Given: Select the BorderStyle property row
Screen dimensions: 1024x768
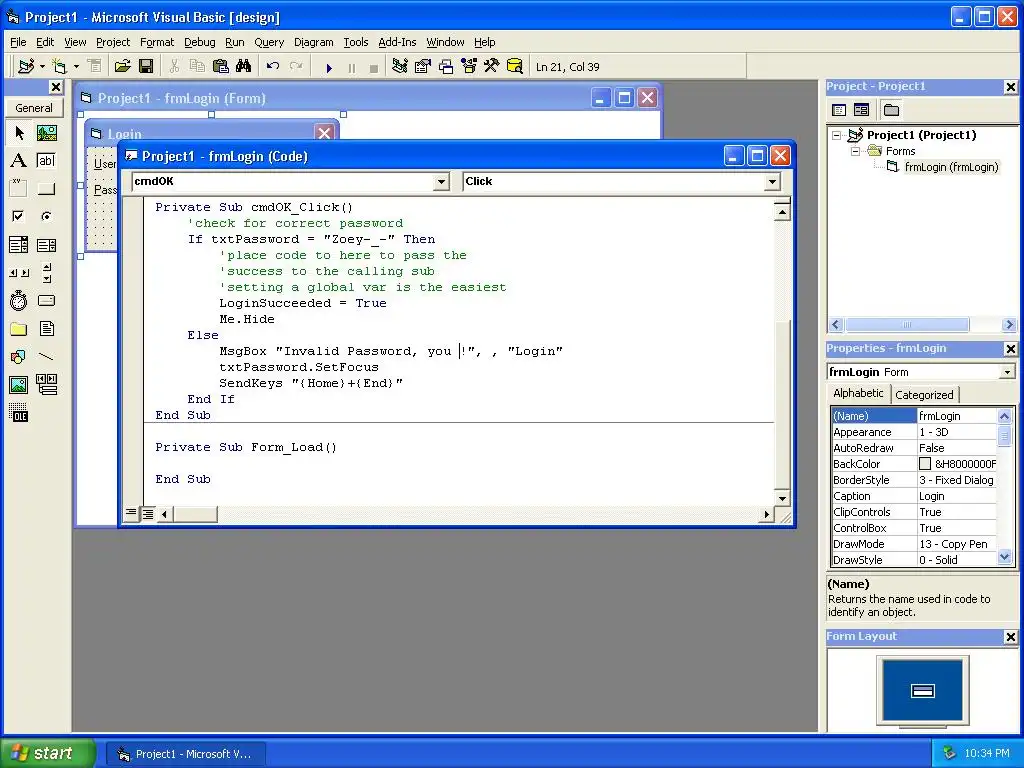Looking at the screenshot, I should click(914, 480).
